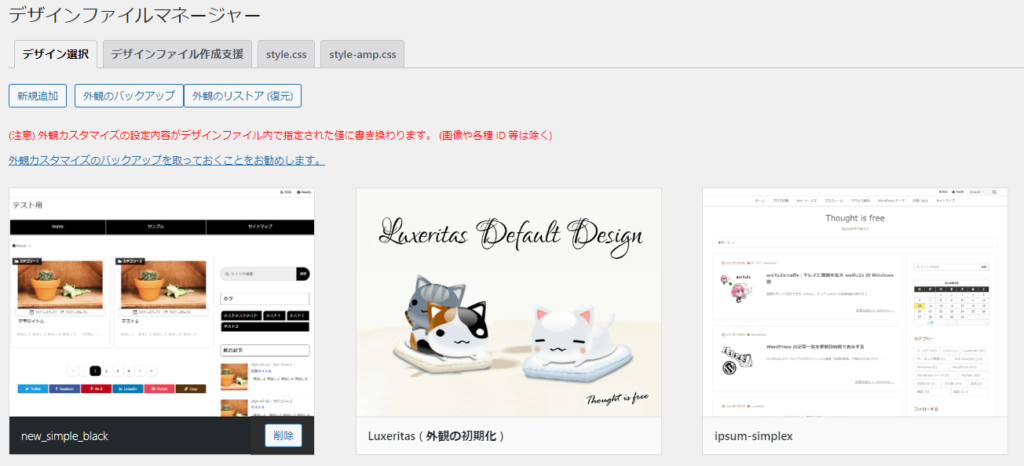The width and height of the screenshot is (1024, 466).
Task: Click the 外観のリストア (復元) button
Action: 243,96
